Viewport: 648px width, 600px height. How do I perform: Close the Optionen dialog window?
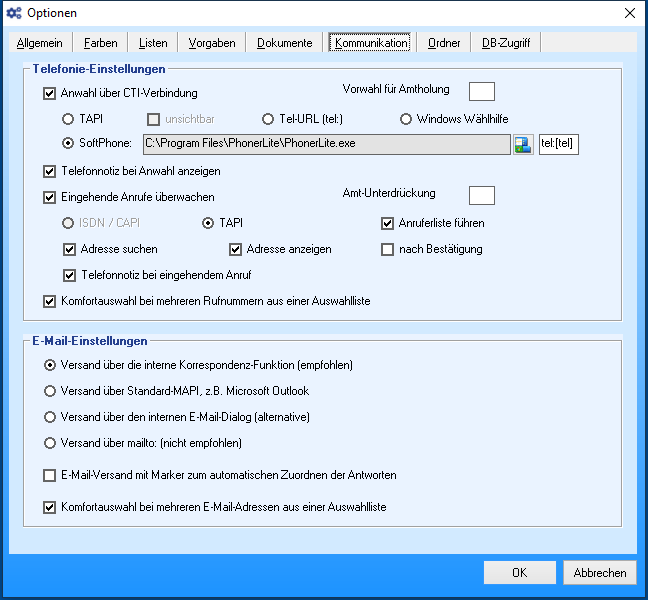[629, 13]
